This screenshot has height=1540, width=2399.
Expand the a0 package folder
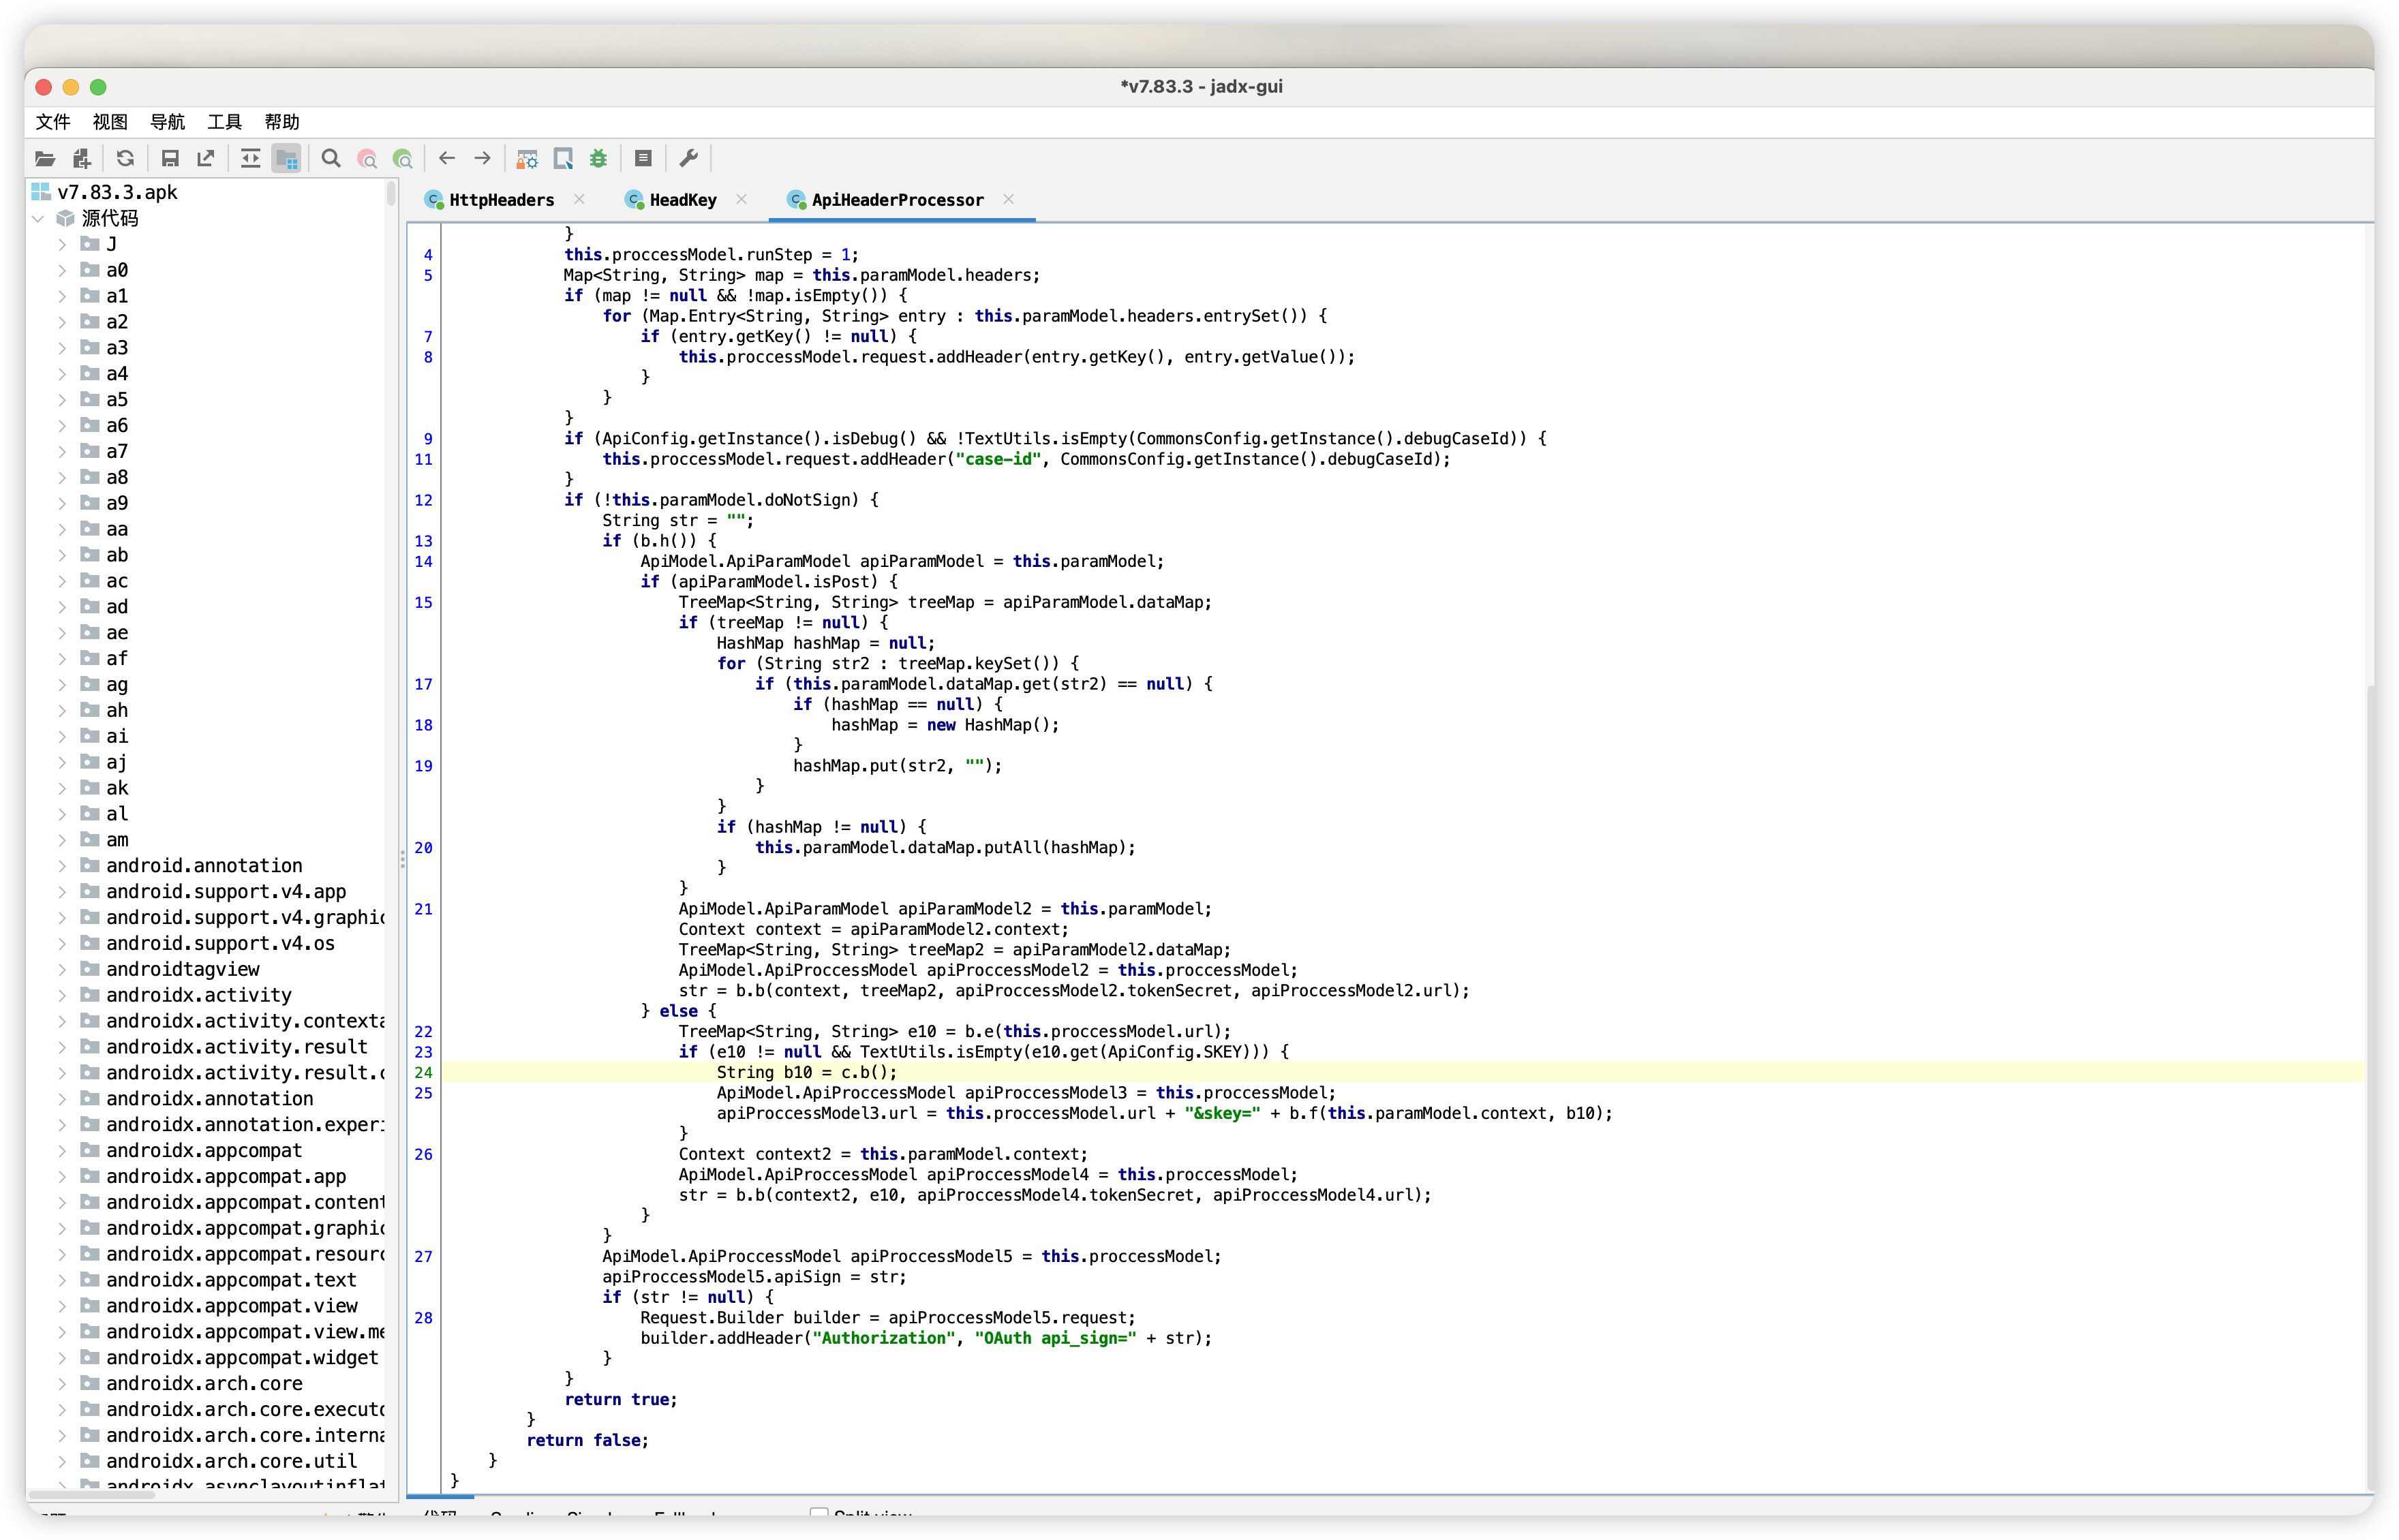(x=62, y=270)
